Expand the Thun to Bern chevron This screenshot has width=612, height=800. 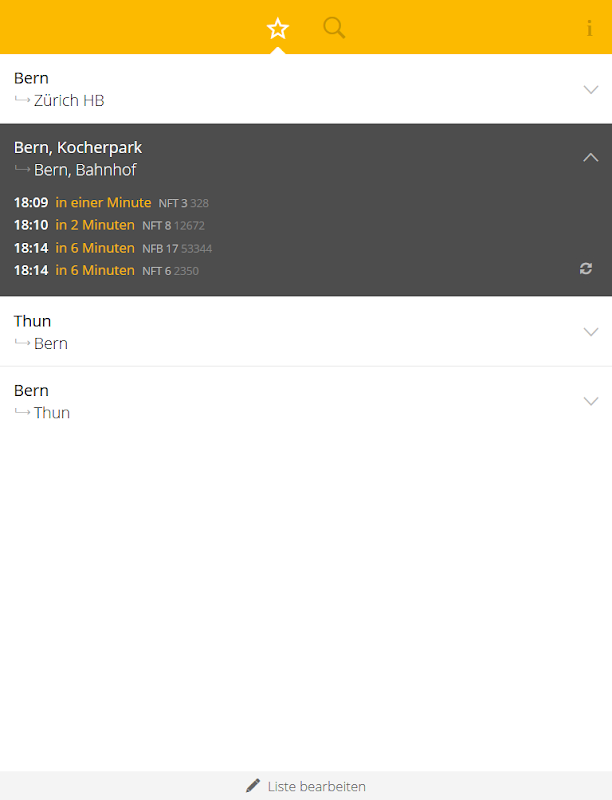click(x=590, y=332)
